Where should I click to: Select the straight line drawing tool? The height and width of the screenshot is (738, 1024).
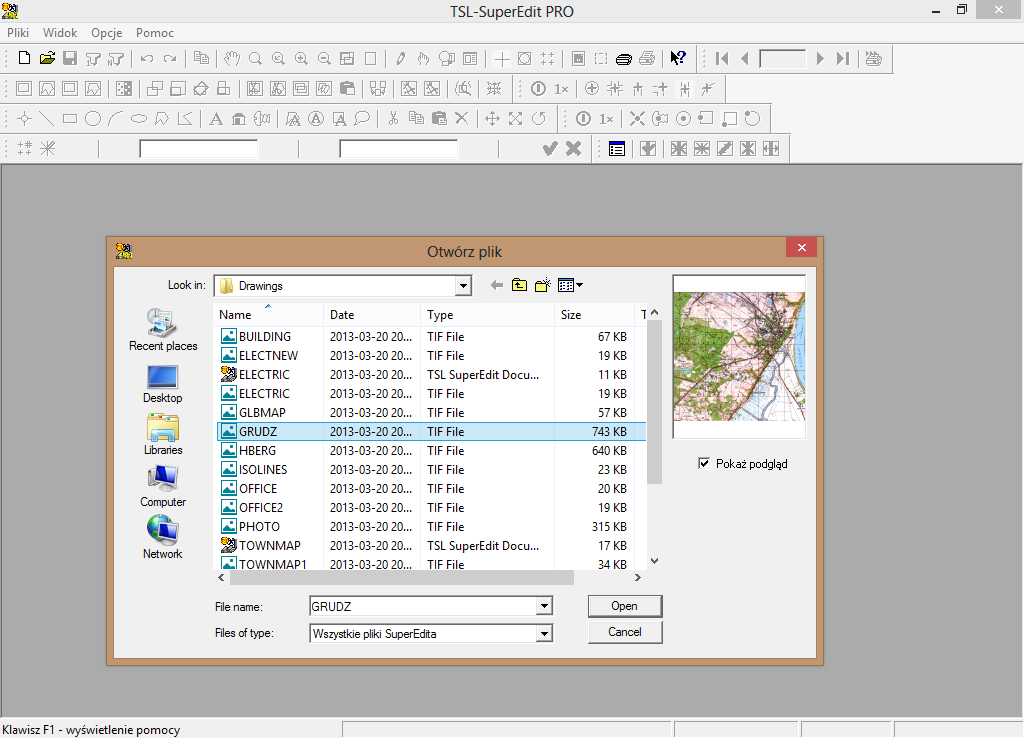pyautogui.click(x=47, y=118)
